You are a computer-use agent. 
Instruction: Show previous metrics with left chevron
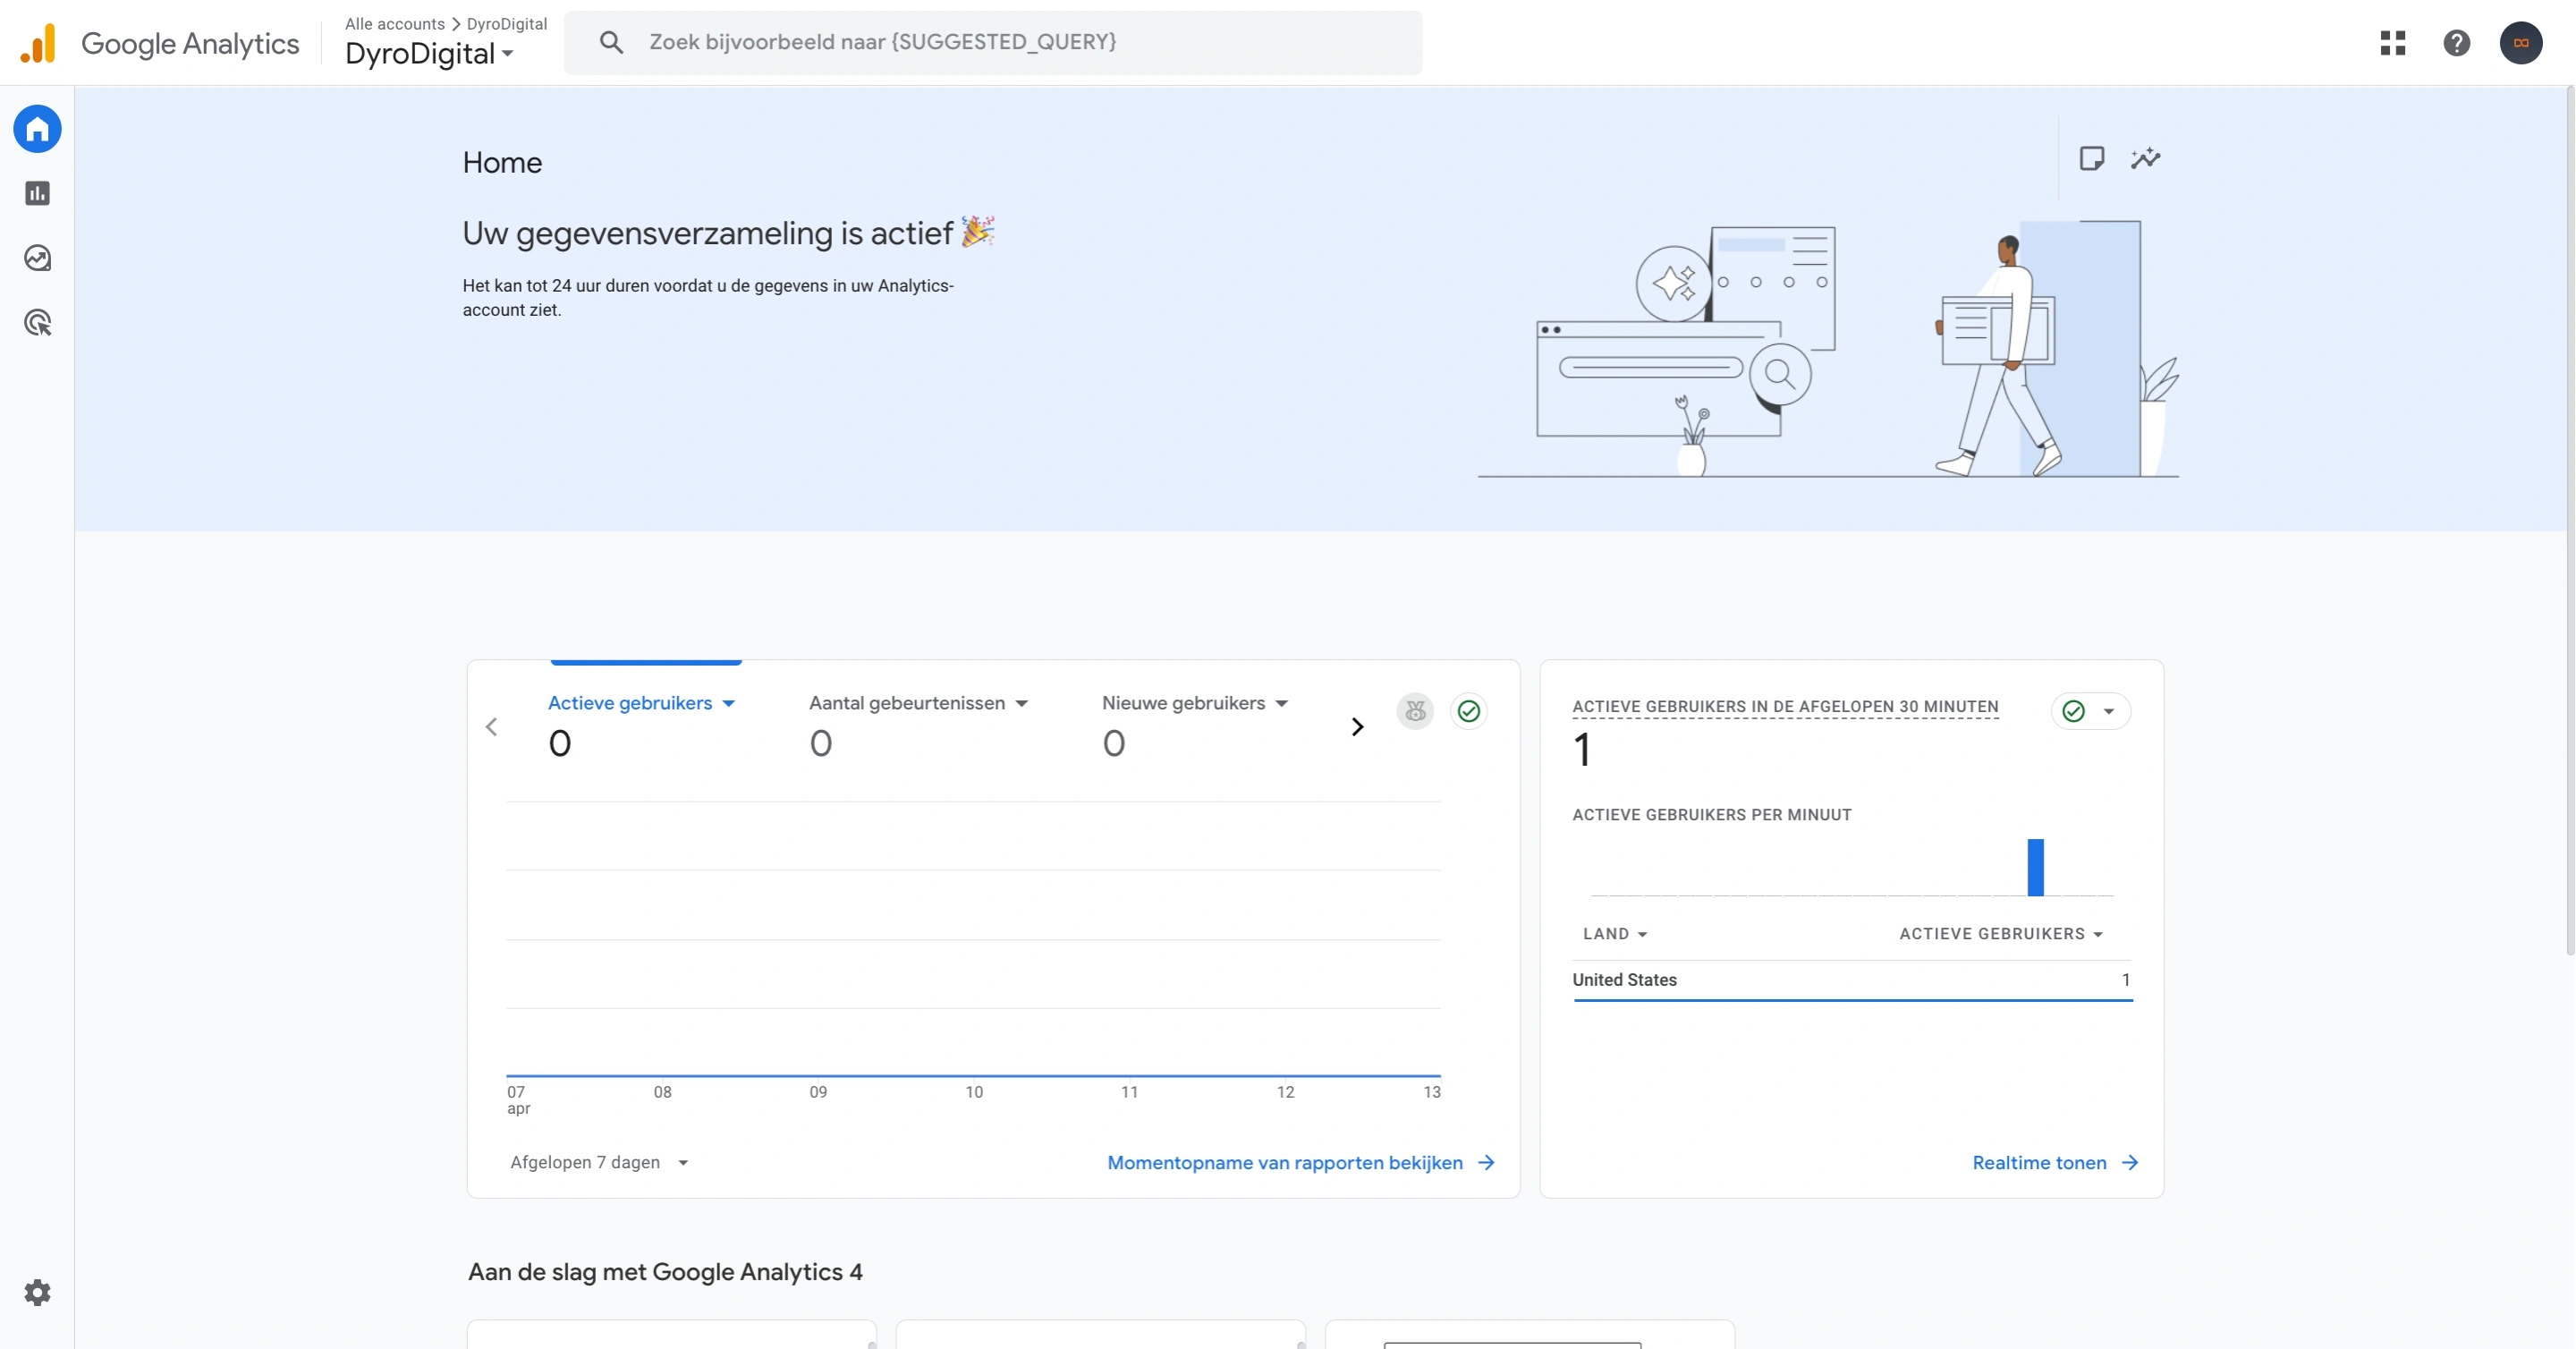491,727
